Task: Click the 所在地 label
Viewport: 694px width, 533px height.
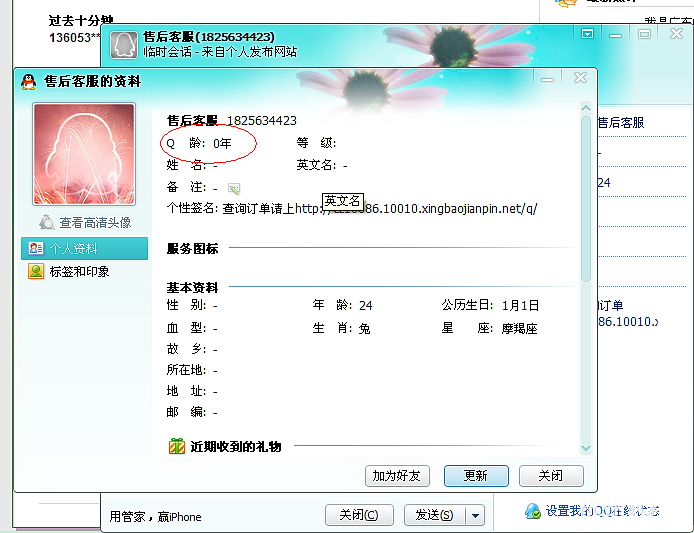Action: click(186, 370)
